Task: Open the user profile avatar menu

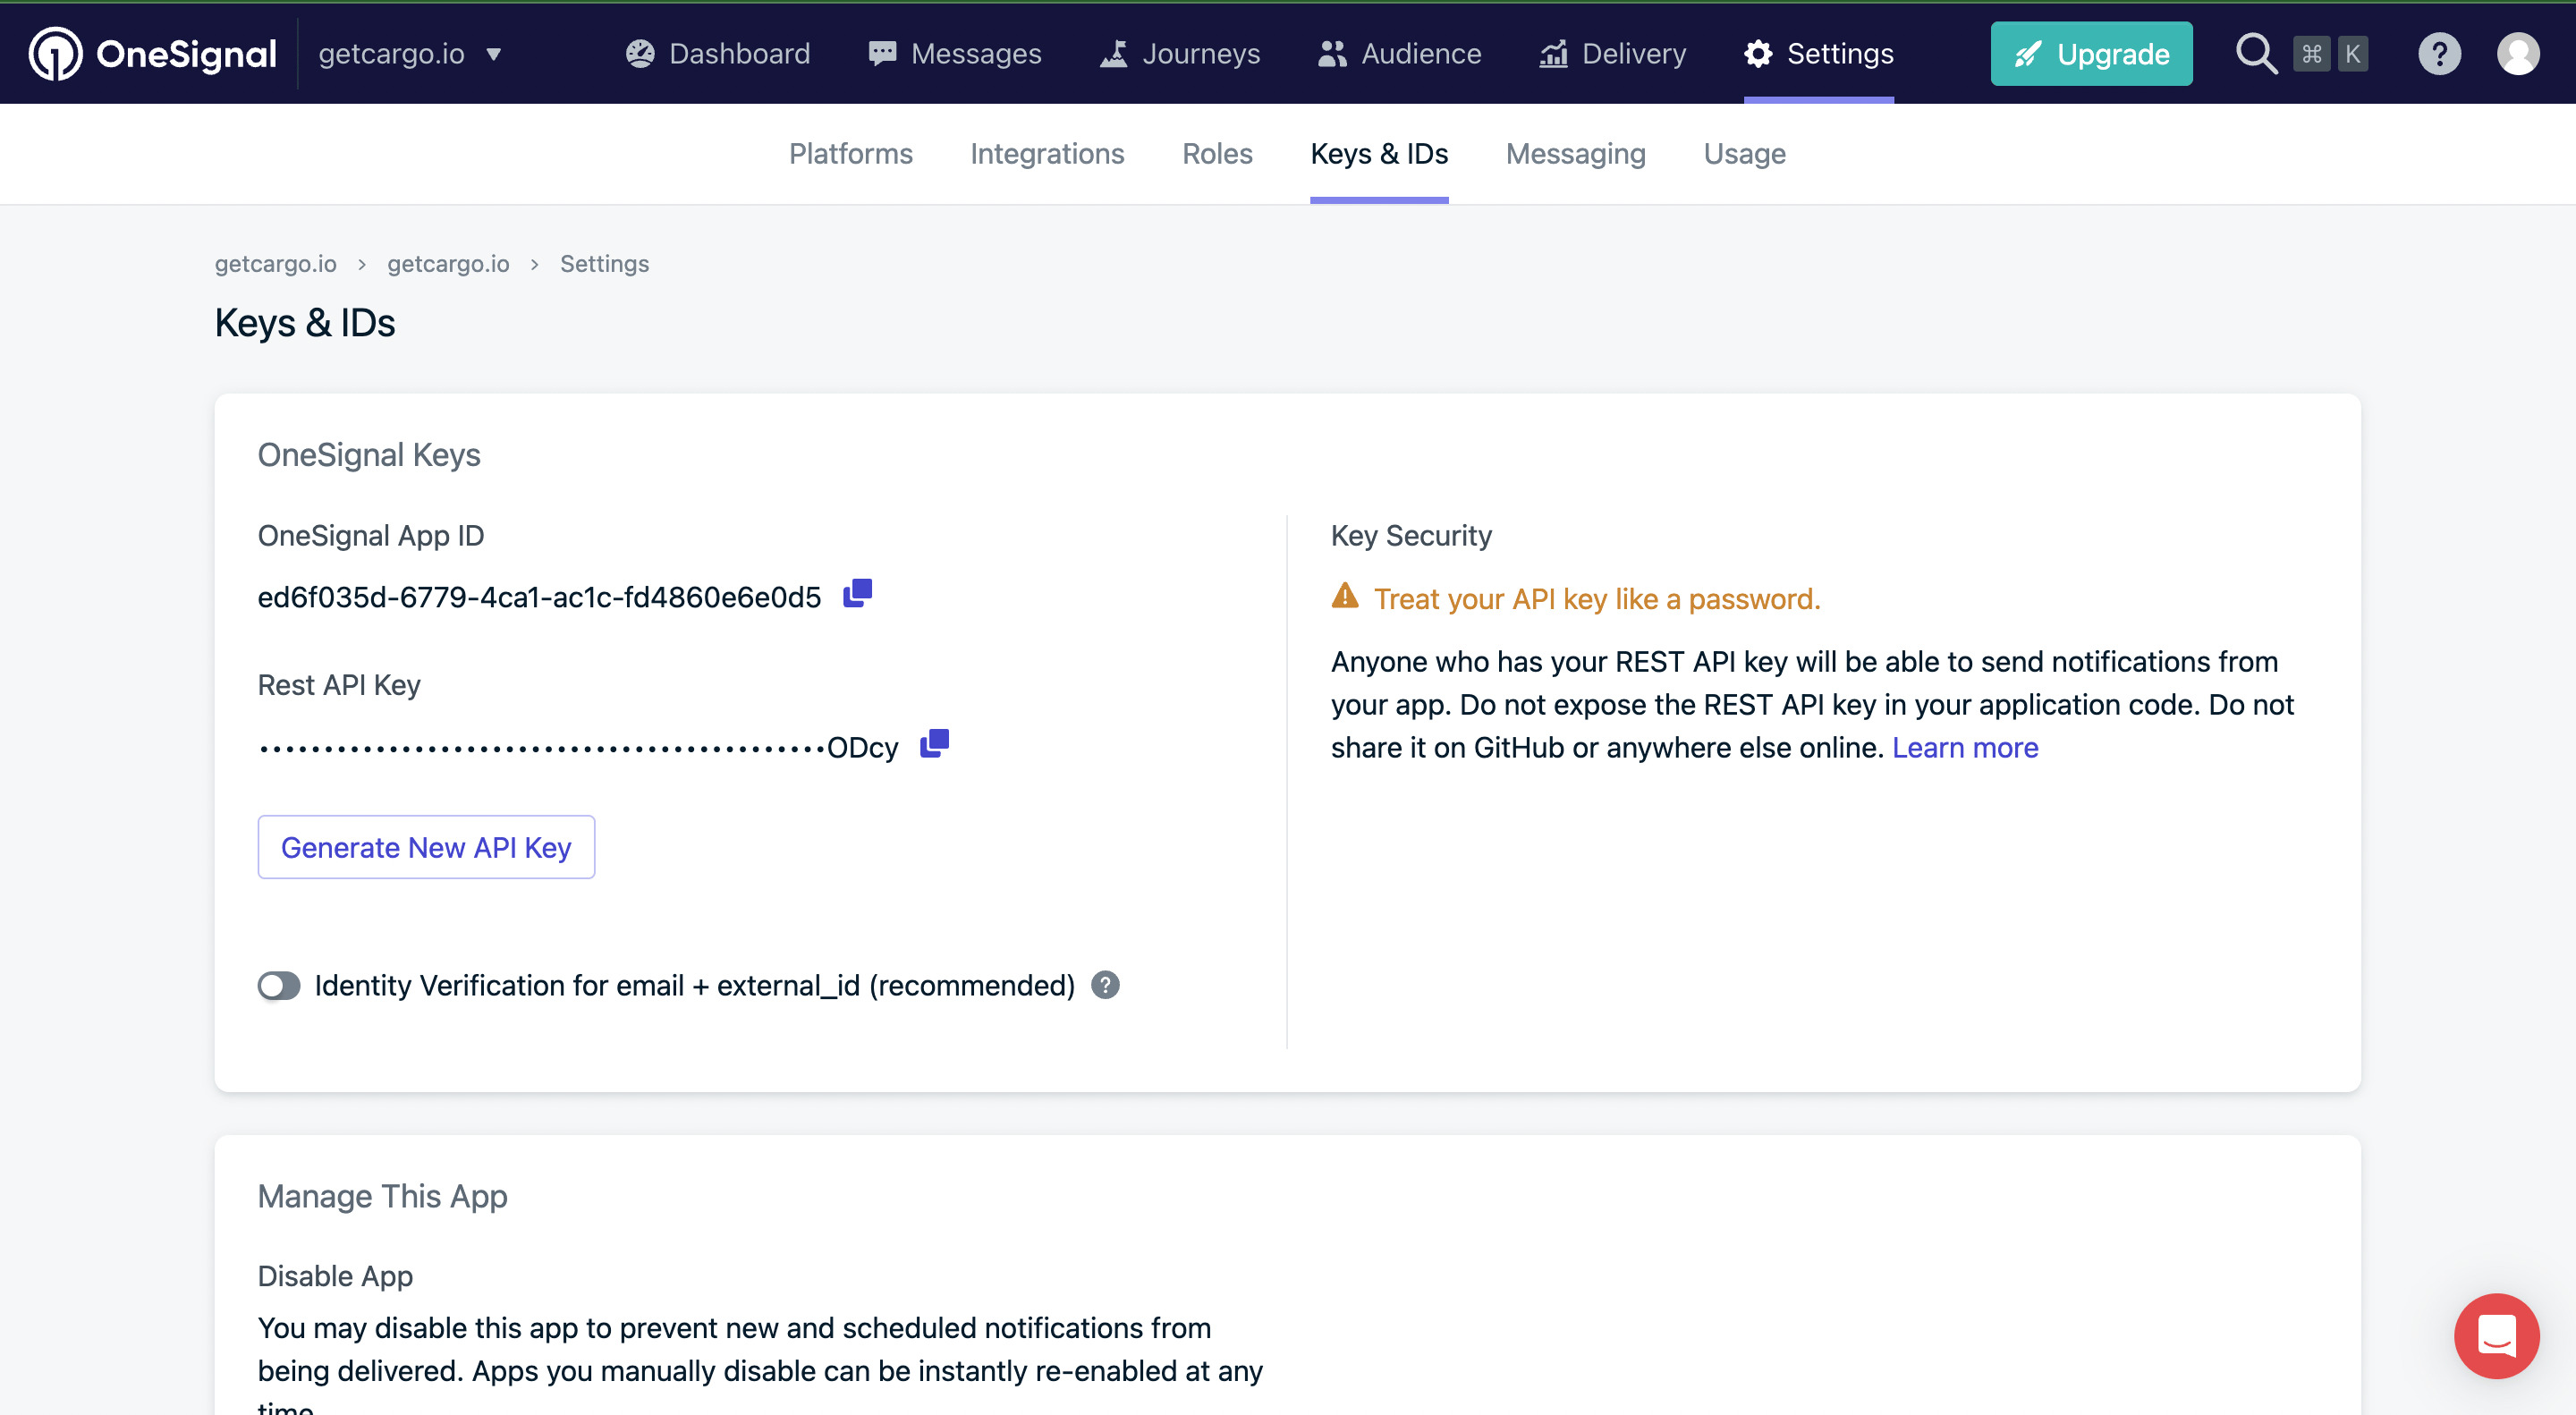Action: (2518, 53)
